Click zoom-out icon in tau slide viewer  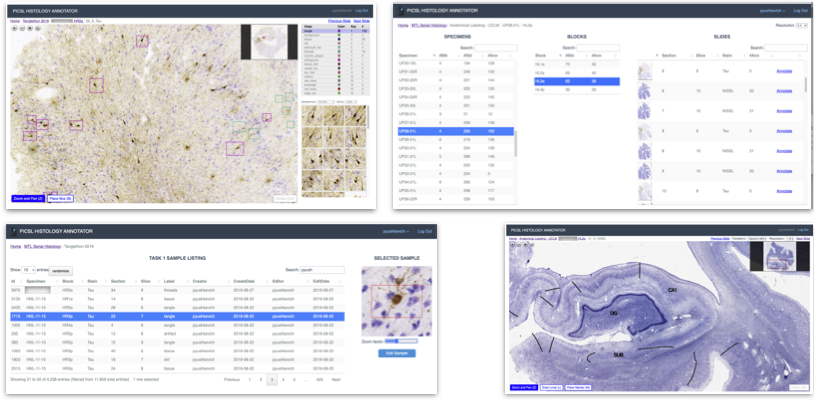[x=22, y=28]
